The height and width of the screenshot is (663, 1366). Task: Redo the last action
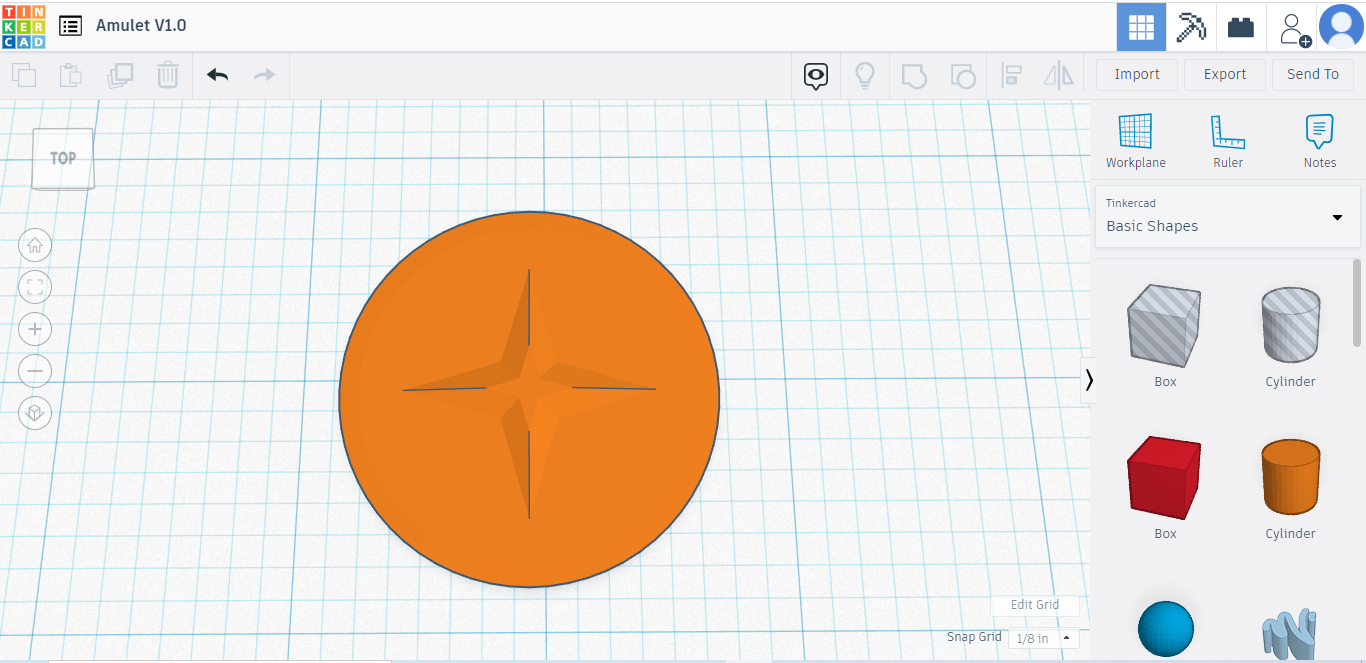click(264, 75)
